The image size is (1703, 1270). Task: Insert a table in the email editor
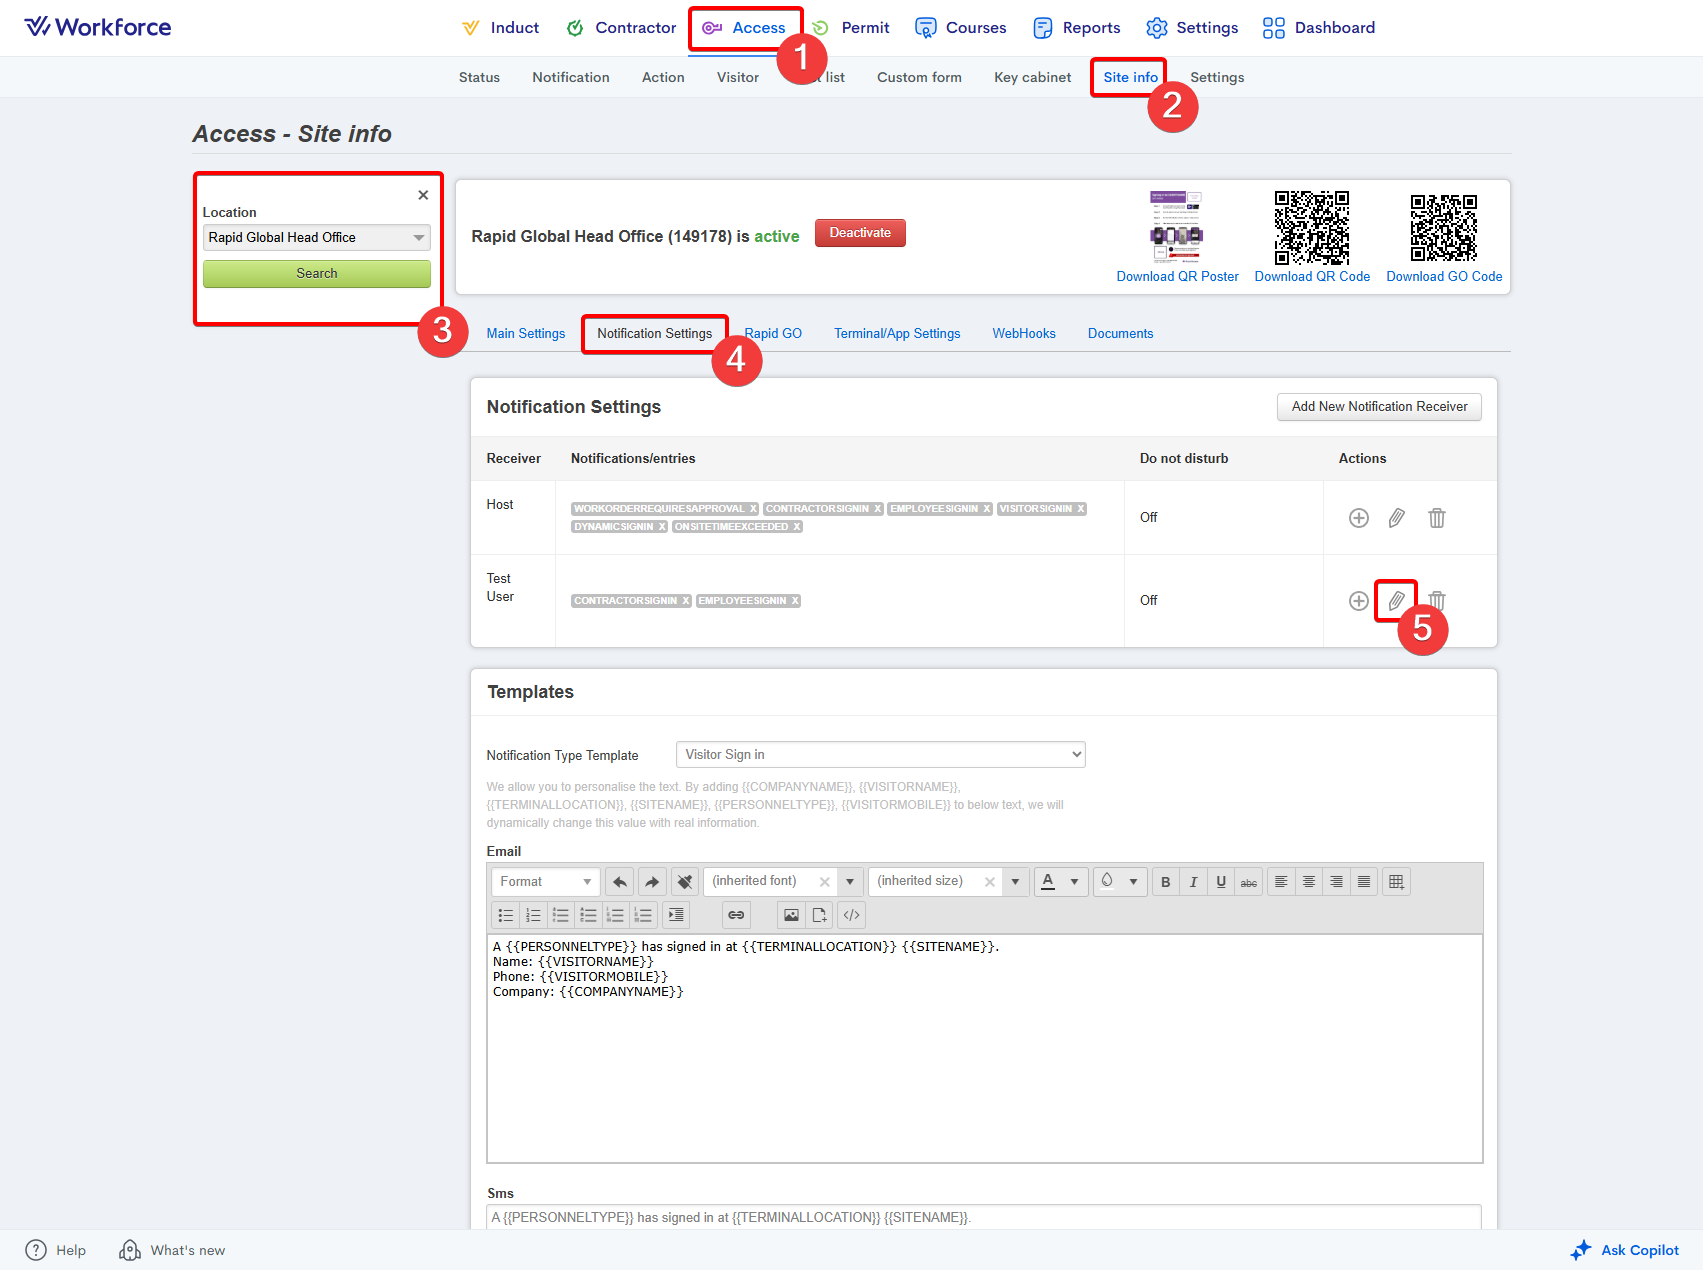click(1396, 882)
